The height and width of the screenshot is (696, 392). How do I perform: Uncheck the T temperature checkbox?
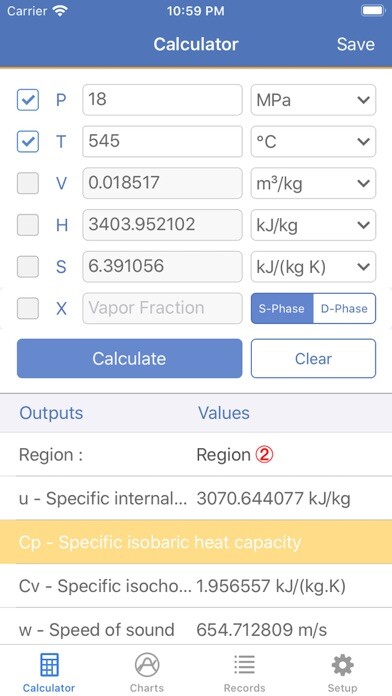click(28, 142)
